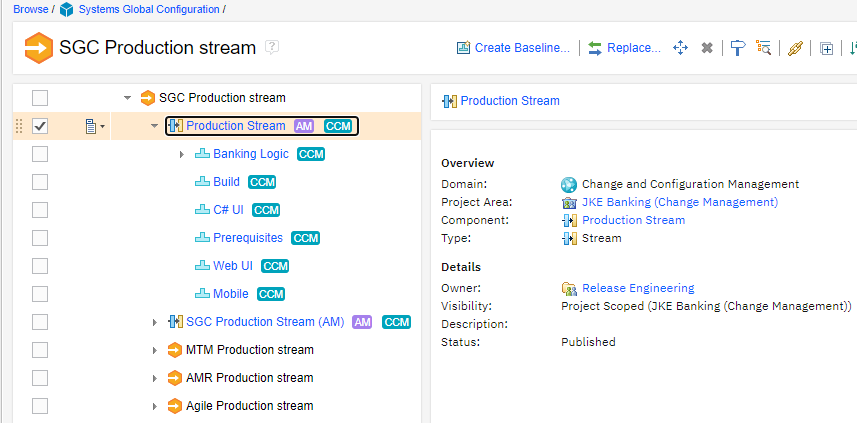Click the chain link icon in toolbar
The height and width of the screenshot is (423, 857).
(796, 48)
